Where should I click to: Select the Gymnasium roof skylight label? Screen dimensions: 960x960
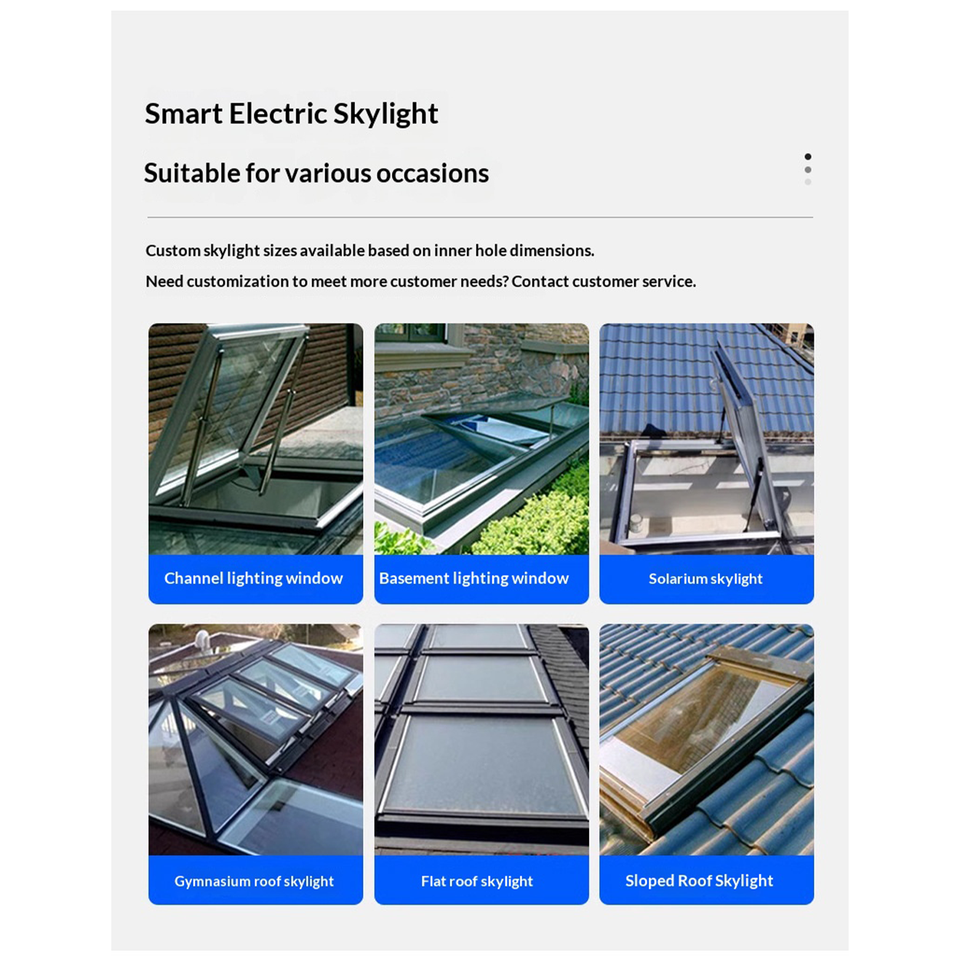[254, 881]
